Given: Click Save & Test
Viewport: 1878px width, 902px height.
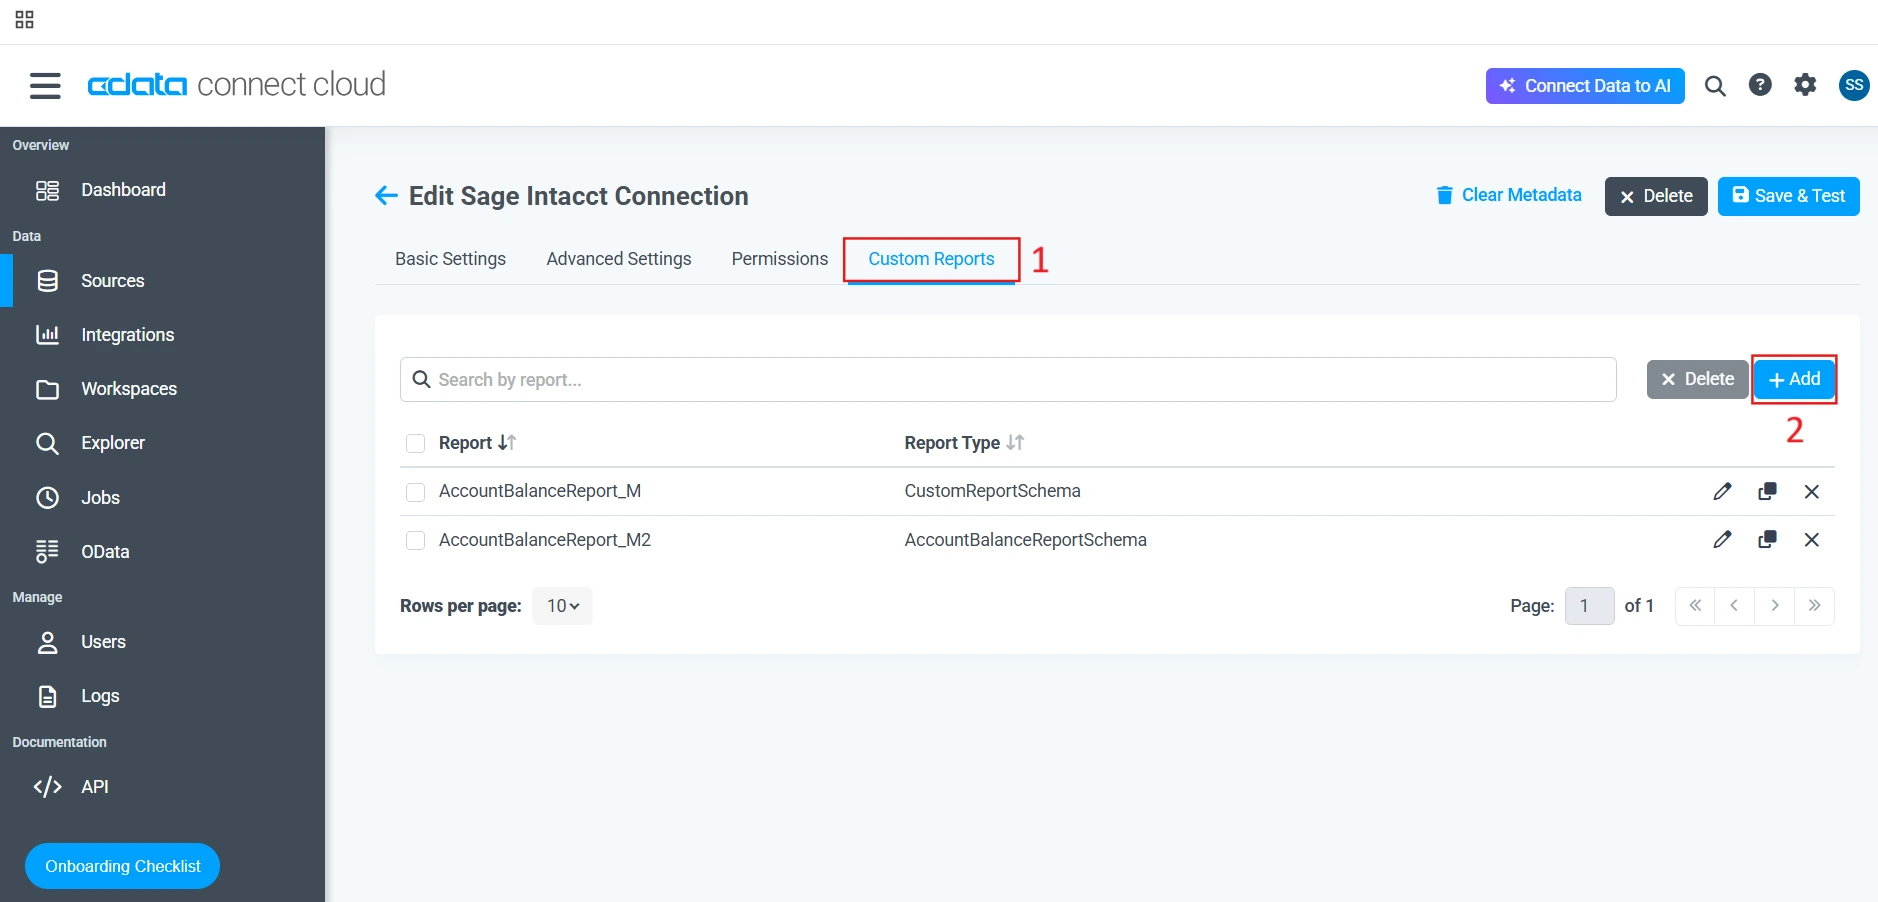Looking at the screenshot, I should pos(1787,196).
